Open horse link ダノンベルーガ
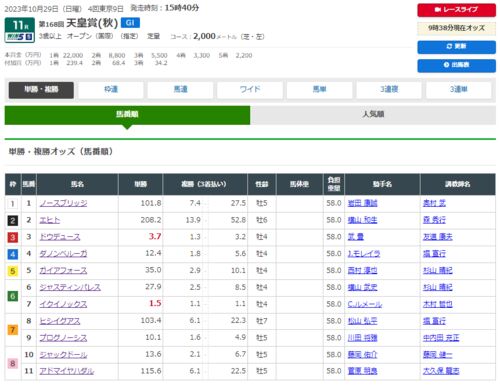 pos(63,254)
